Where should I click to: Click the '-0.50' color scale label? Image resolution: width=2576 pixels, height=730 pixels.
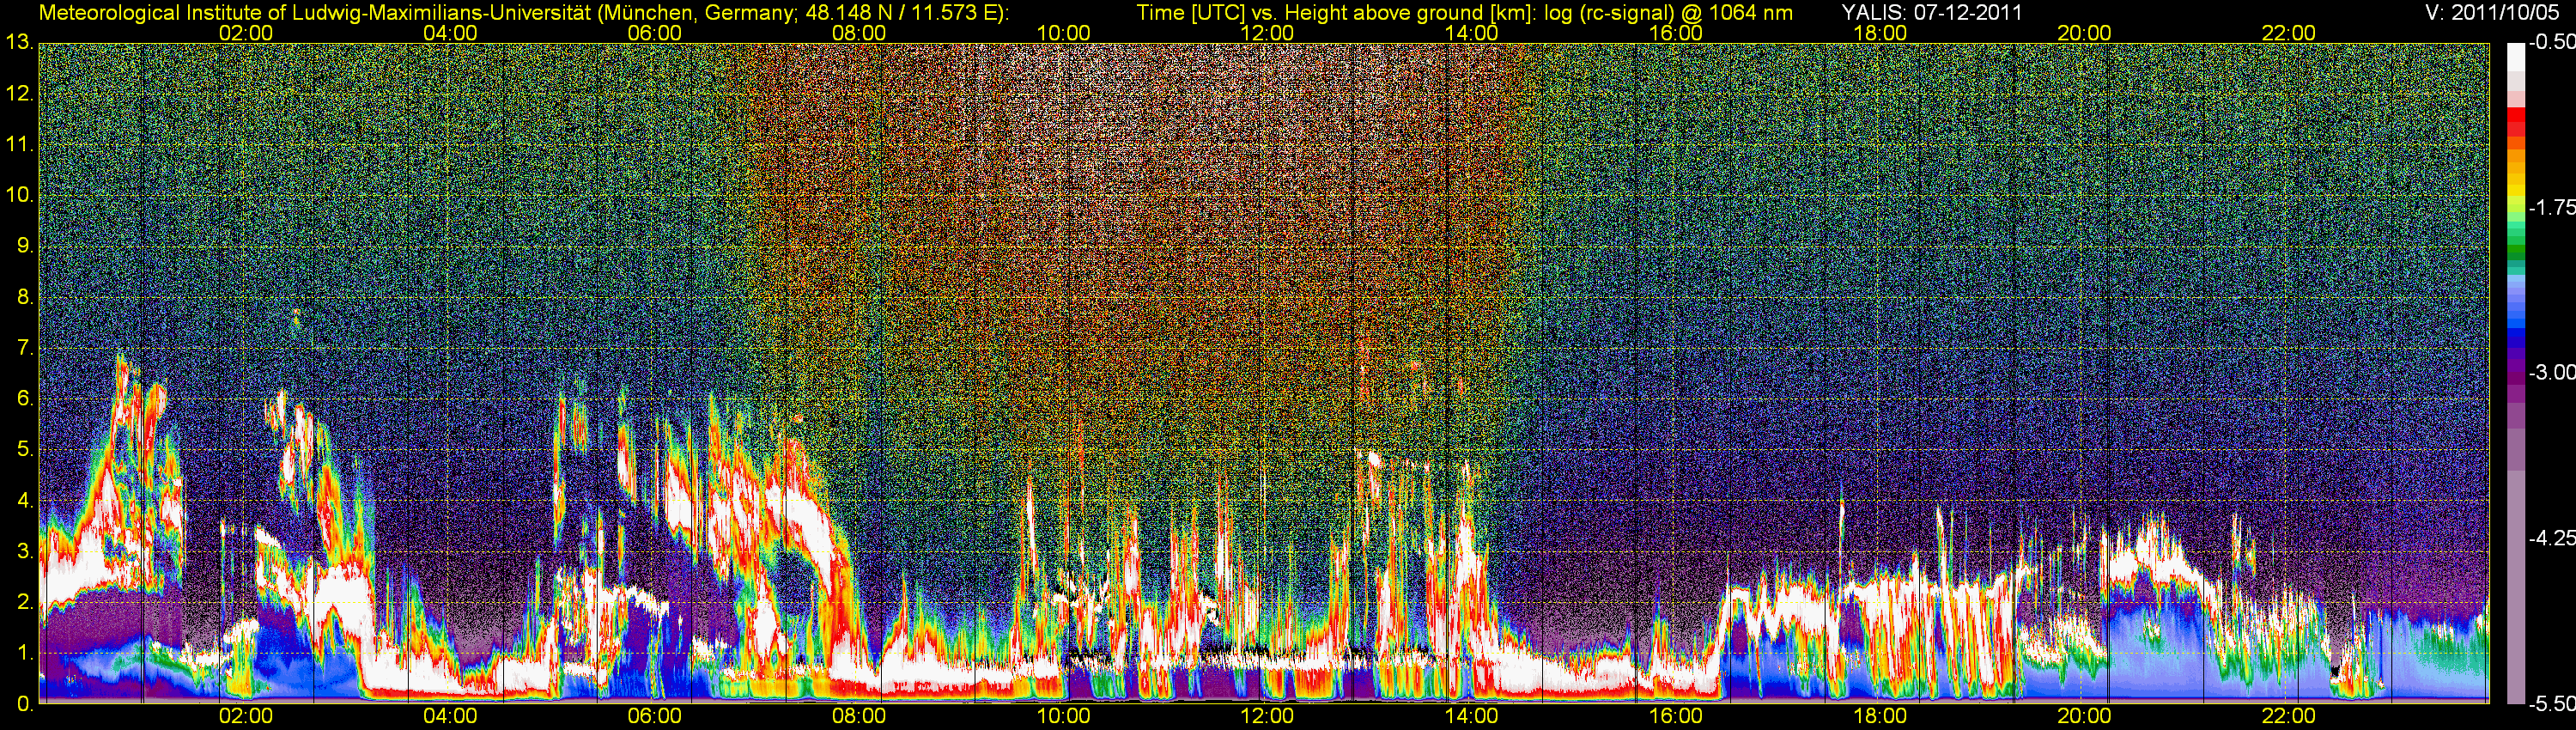point(2552,43)
